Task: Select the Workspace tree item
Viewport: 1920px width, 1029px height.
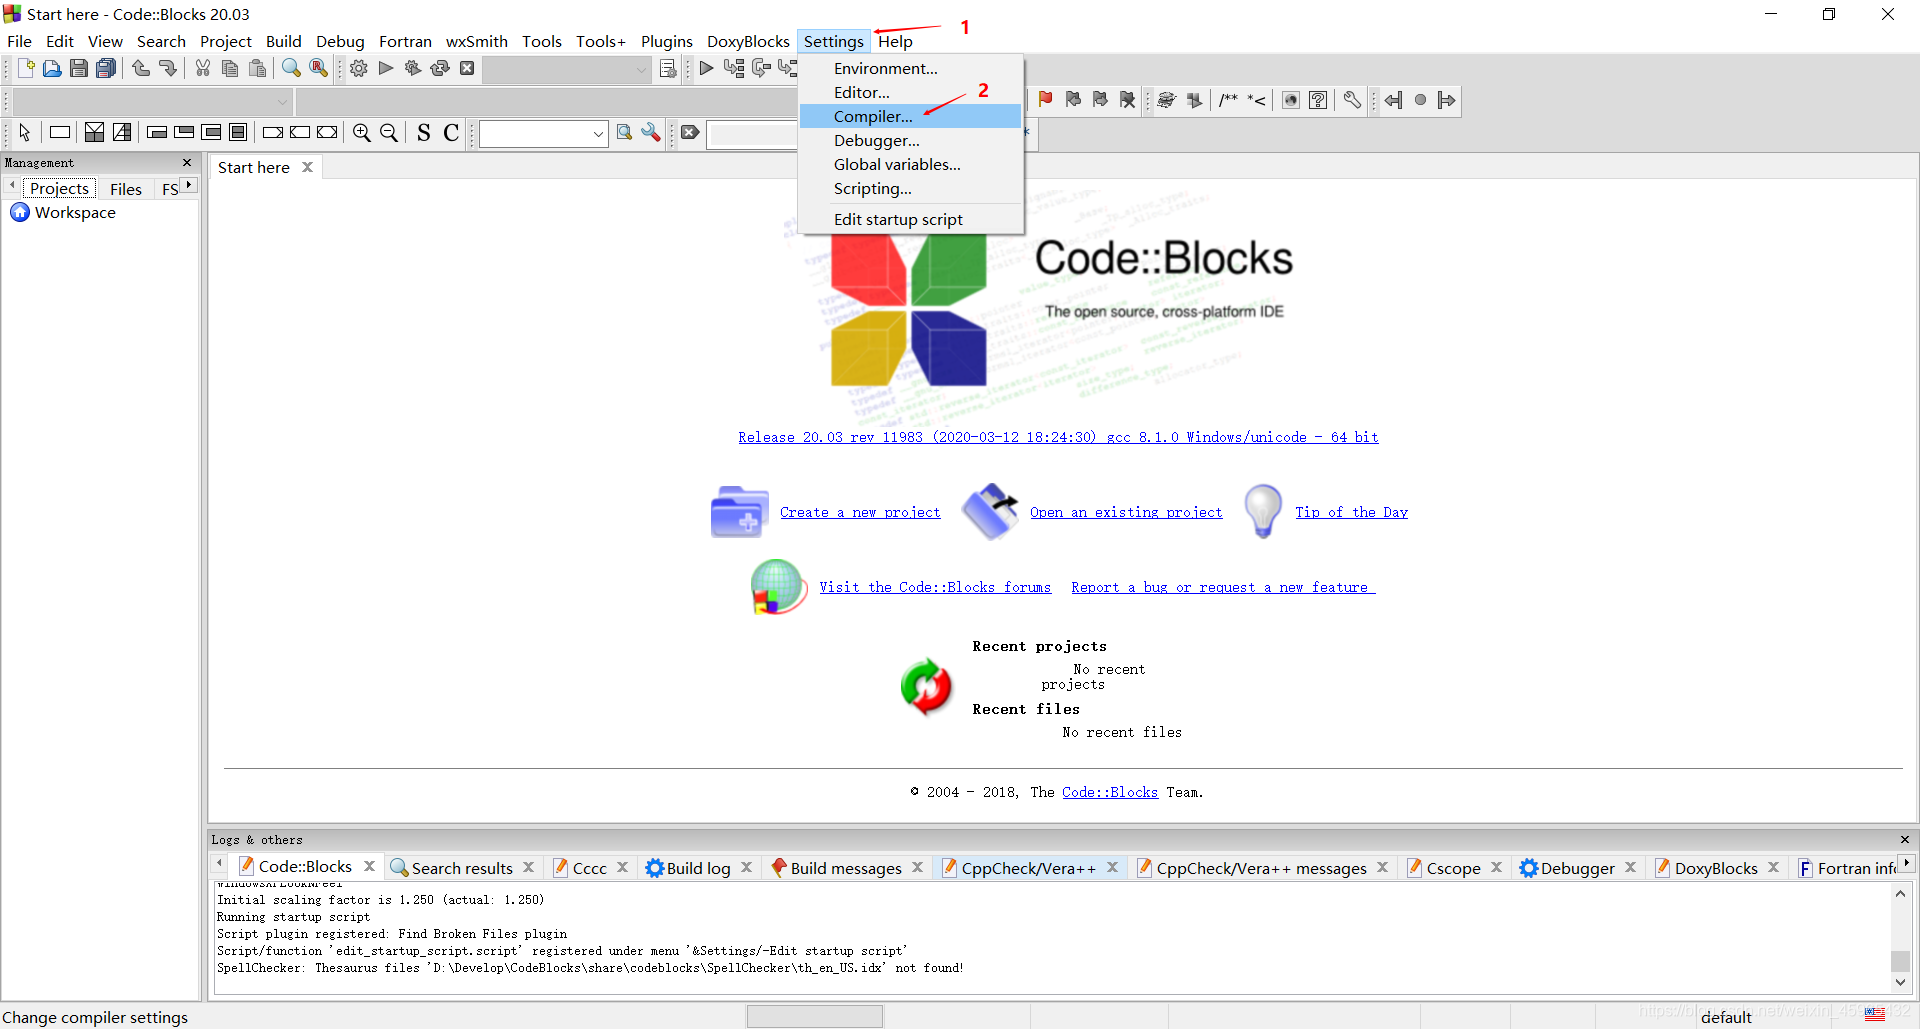Action: [x=75, y=212]
